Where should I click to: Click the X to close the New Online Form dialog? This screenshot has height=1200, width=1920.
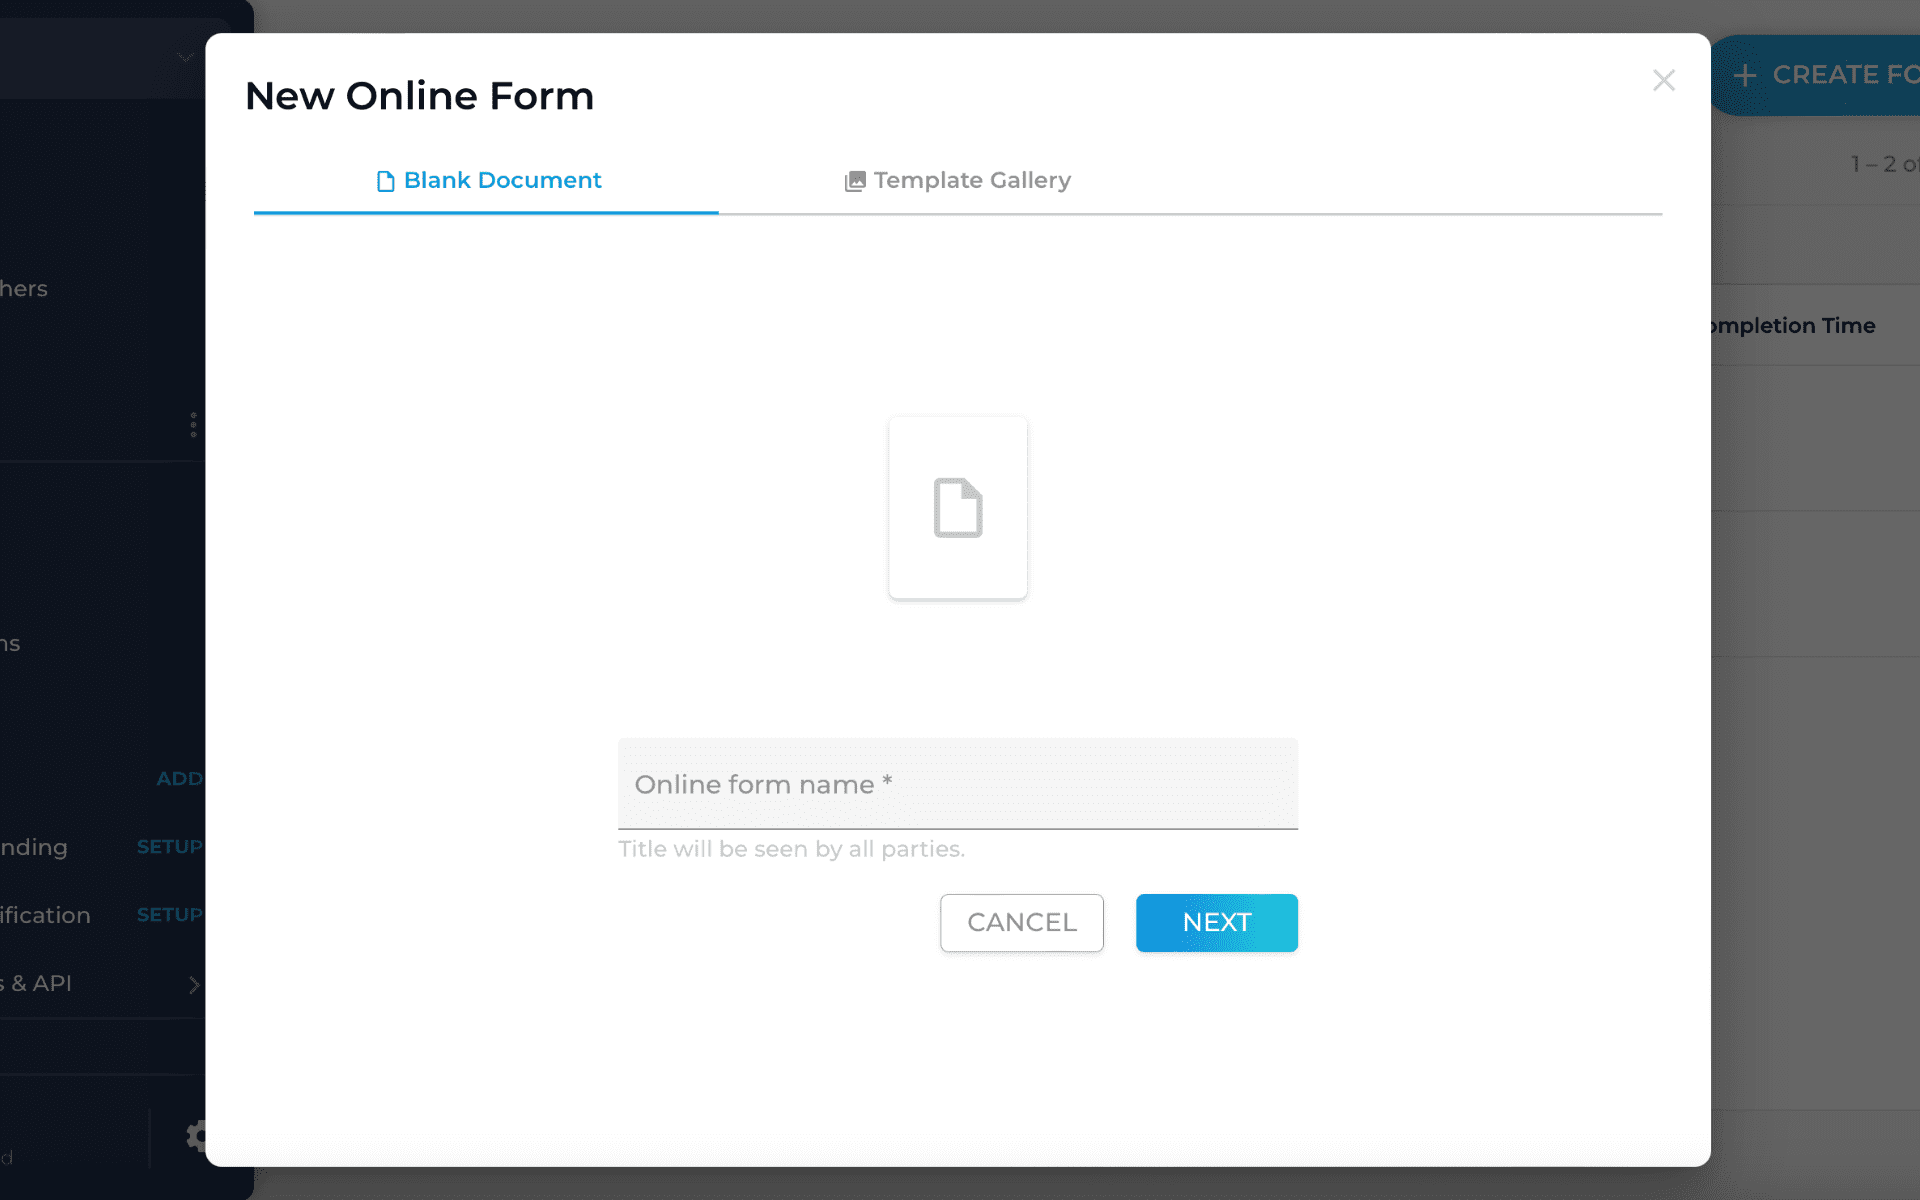pos(1664,81)
